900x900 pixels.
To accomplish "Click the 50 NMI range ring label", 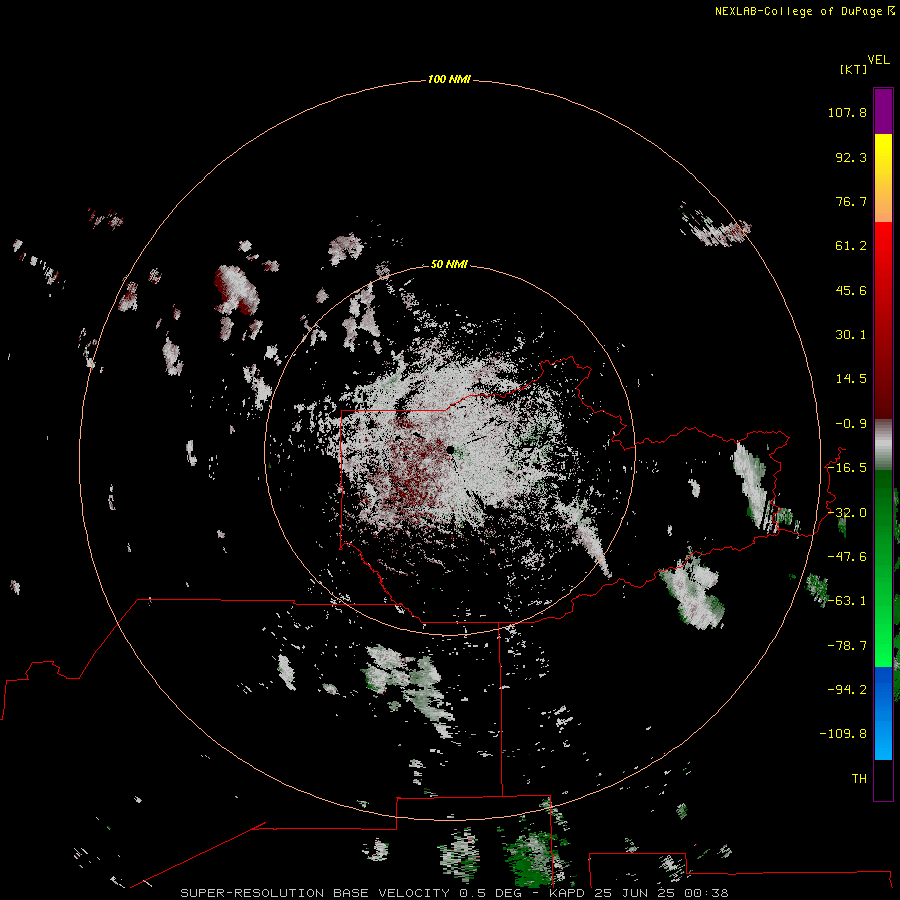I will [x=449, y=264].
